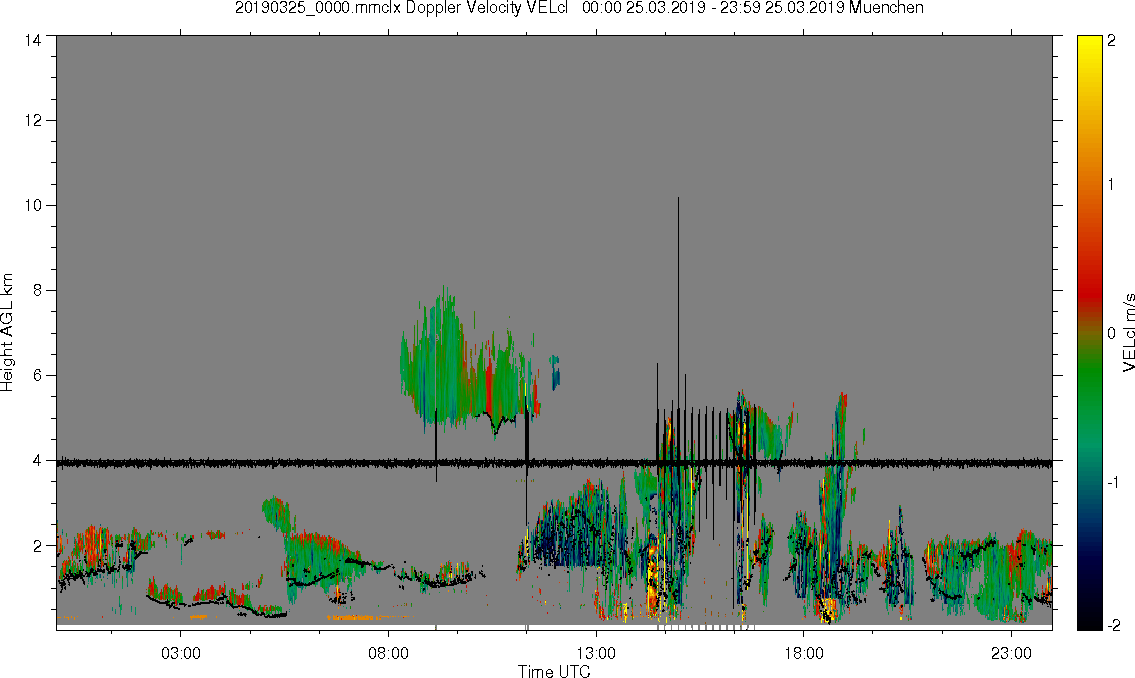Click the yellow top of the velocity colorbar
The width and height of the screenshot is (1135, 678).
1089,43
